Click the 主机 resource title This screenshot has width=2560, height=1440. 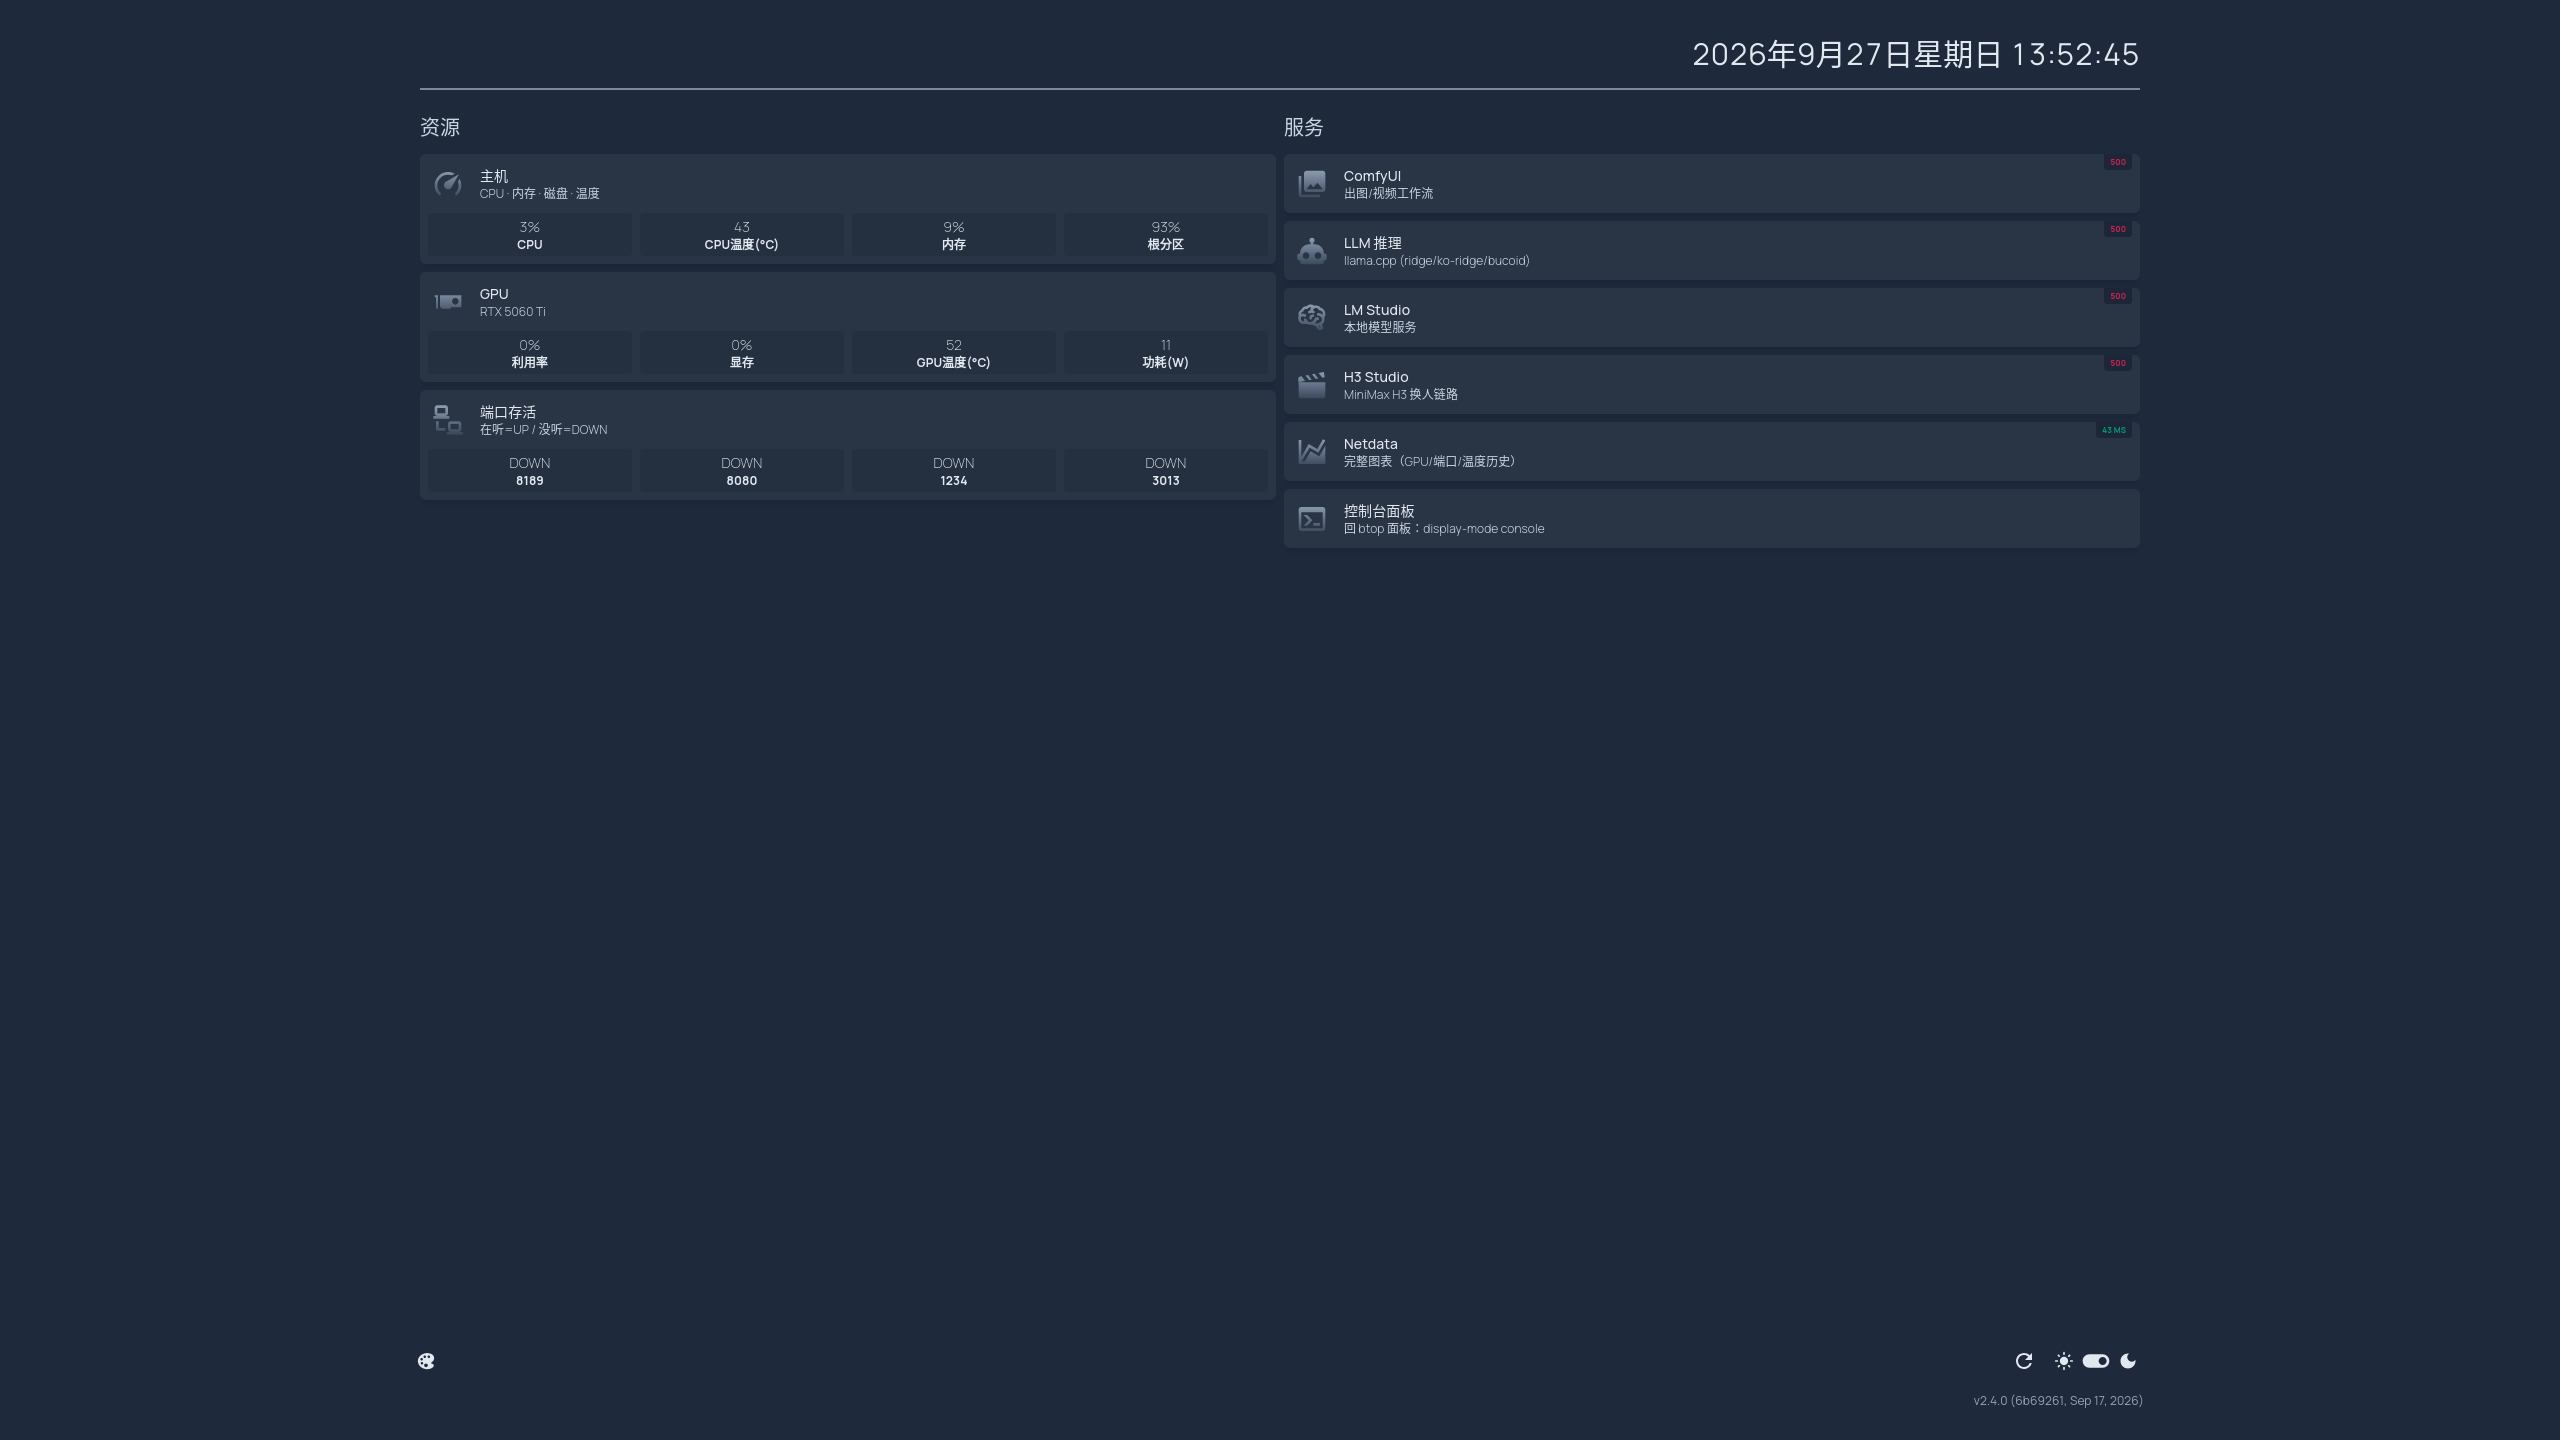494,176
